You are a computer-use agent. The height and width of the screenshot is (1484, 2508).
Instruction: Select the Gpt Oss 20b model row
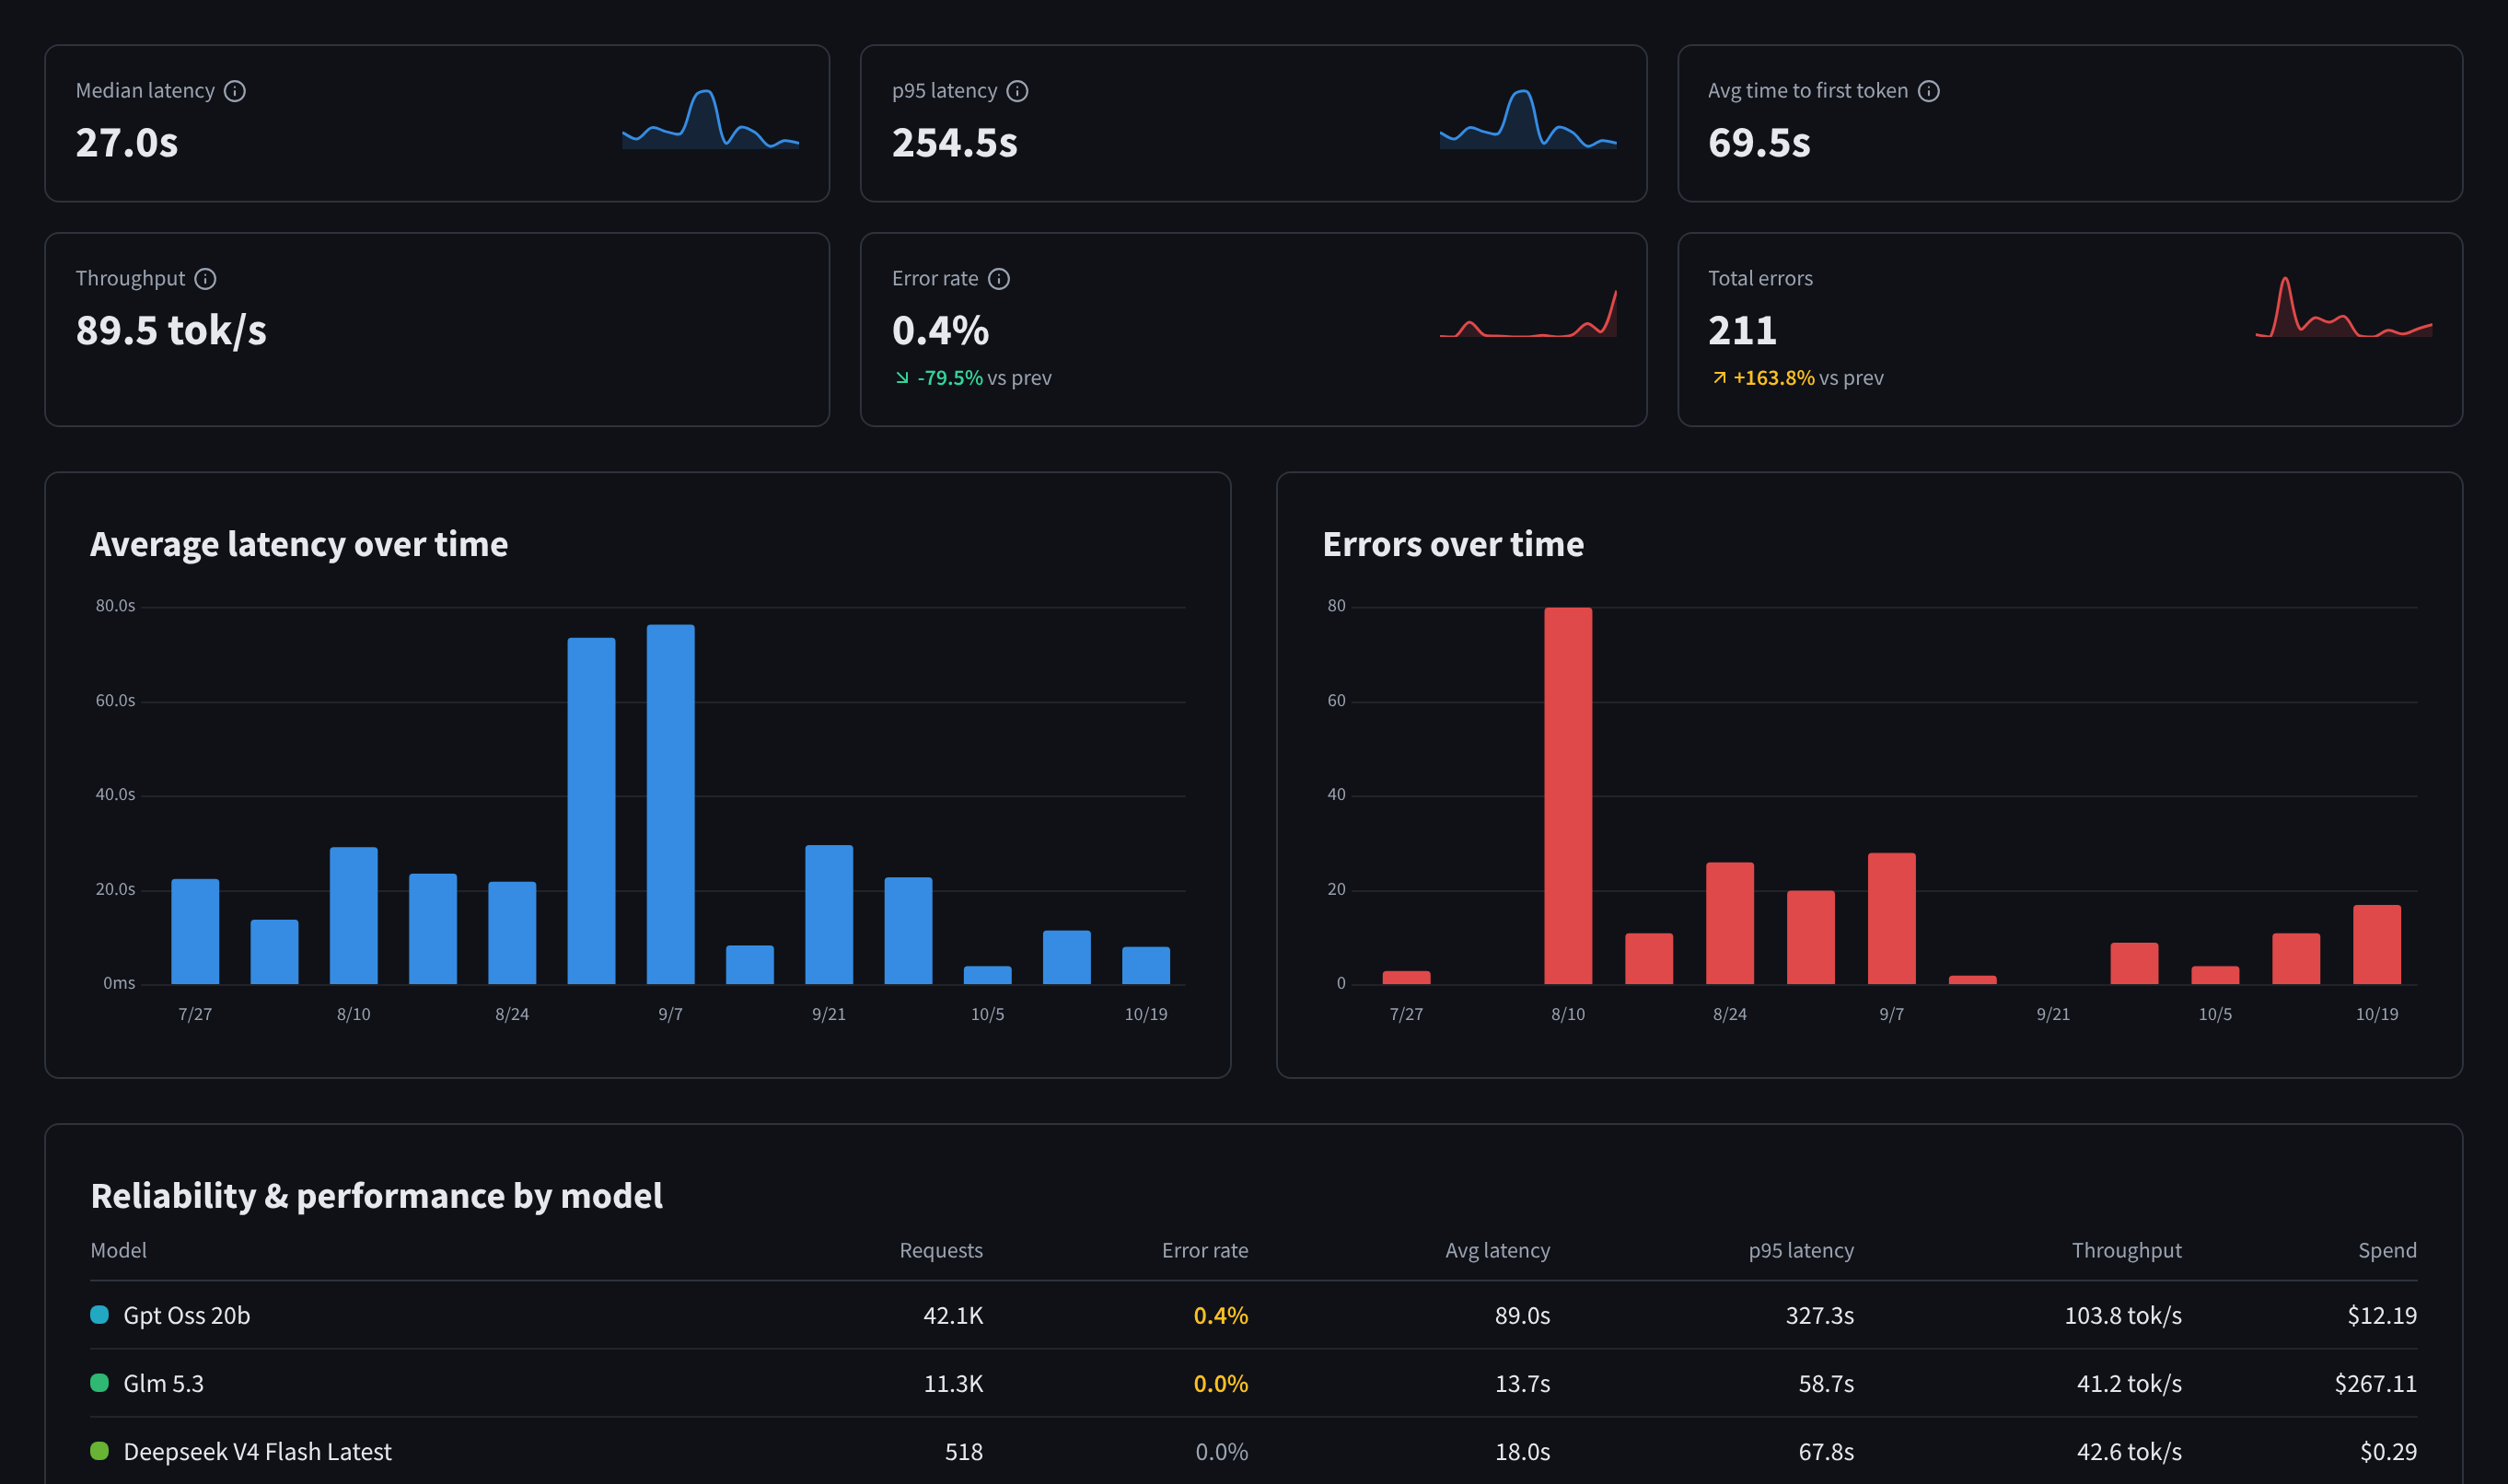[1253, 1315]
